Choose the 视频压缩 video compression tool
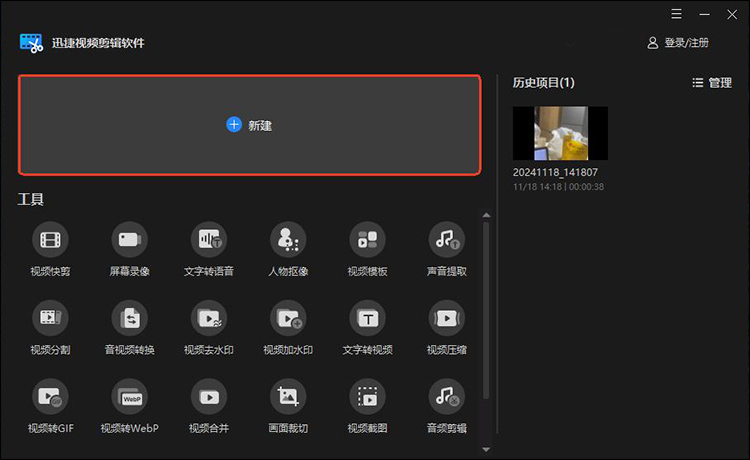Screen dimensions: 750x460 tap(447, 328)
